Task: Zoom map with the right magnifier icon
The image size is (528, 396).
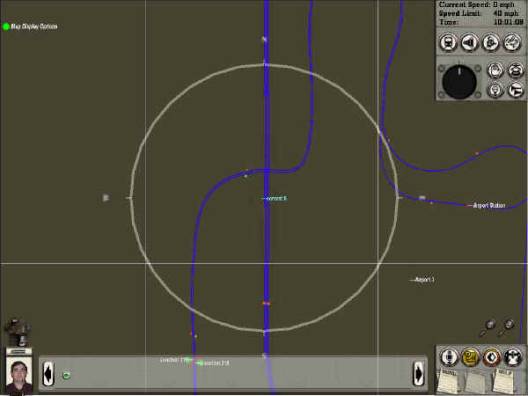Action: click(506, 328)
